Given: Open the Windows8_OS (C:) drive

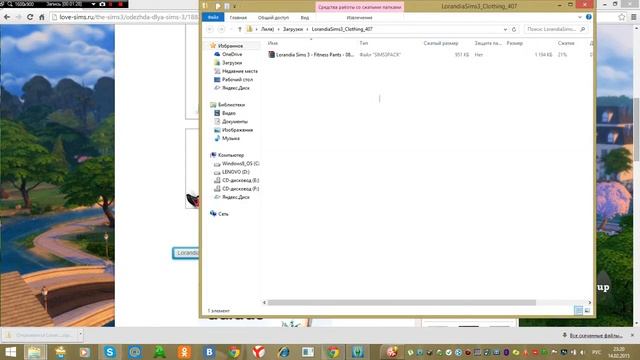Looking at the screenshot, I should pos(240,164).
